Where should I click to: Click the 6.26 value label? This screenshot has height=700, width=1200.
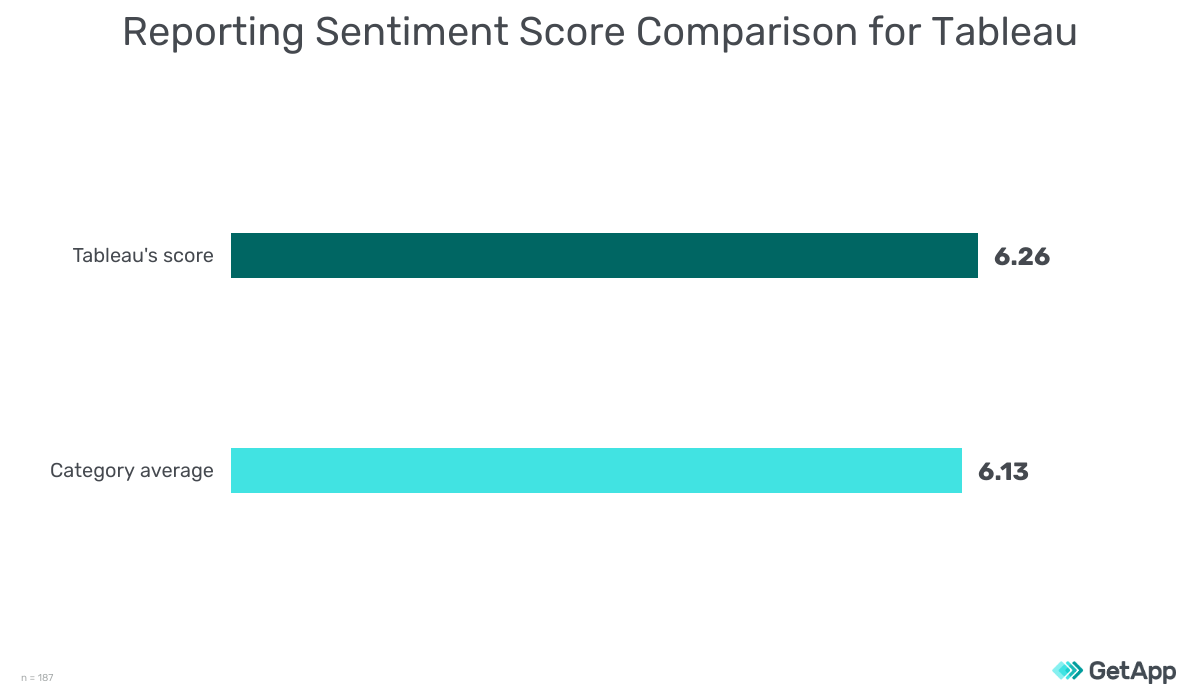point(1022,257)
